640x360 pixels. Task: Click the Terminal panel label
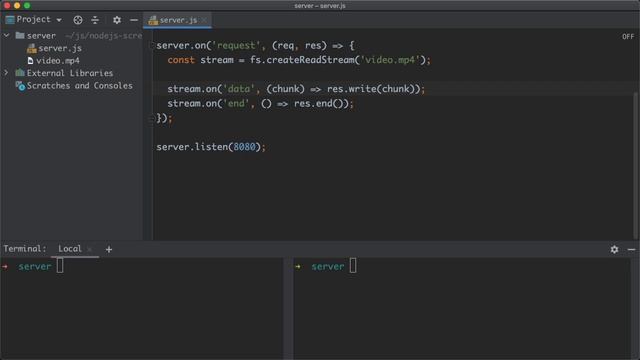coord(24,249)
